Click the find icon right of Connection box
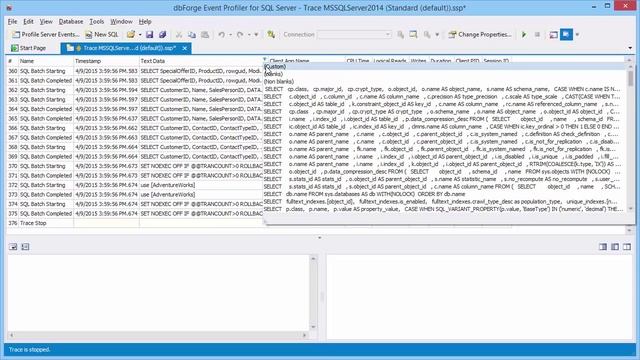The image size is (640, 360). tap(400, 35)
